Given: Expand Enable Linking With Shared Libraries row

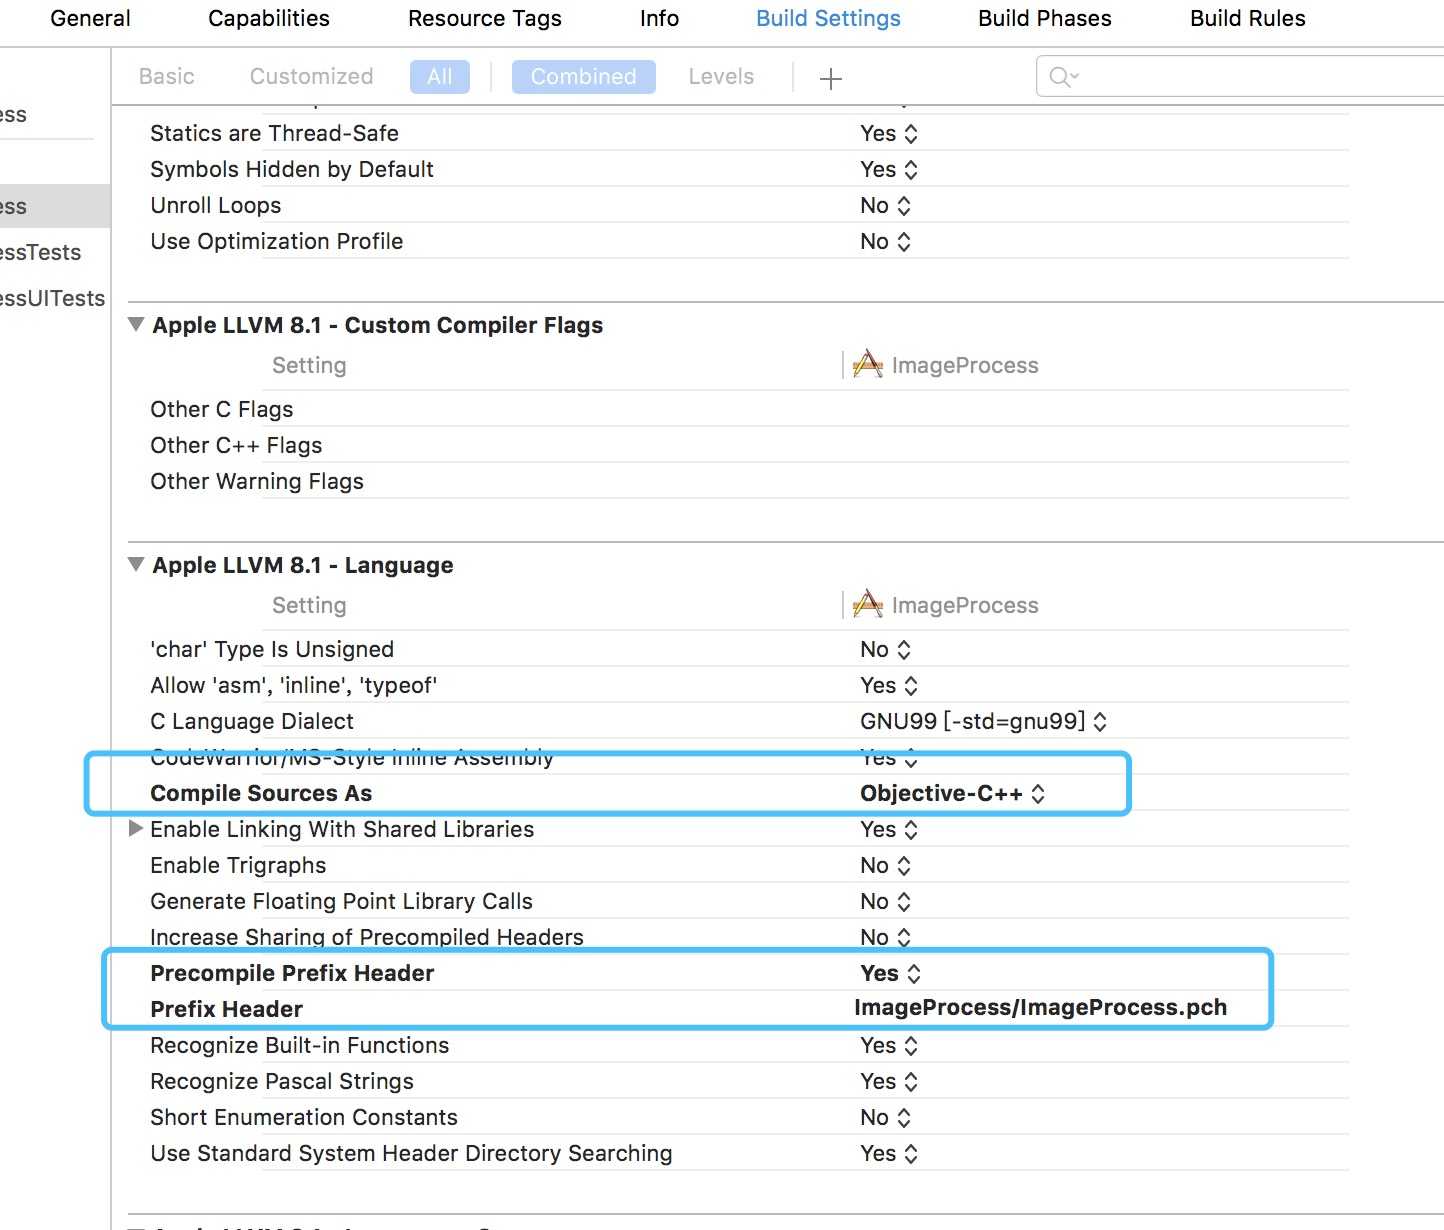Looking at the screenshot, I should click(136, 829).
